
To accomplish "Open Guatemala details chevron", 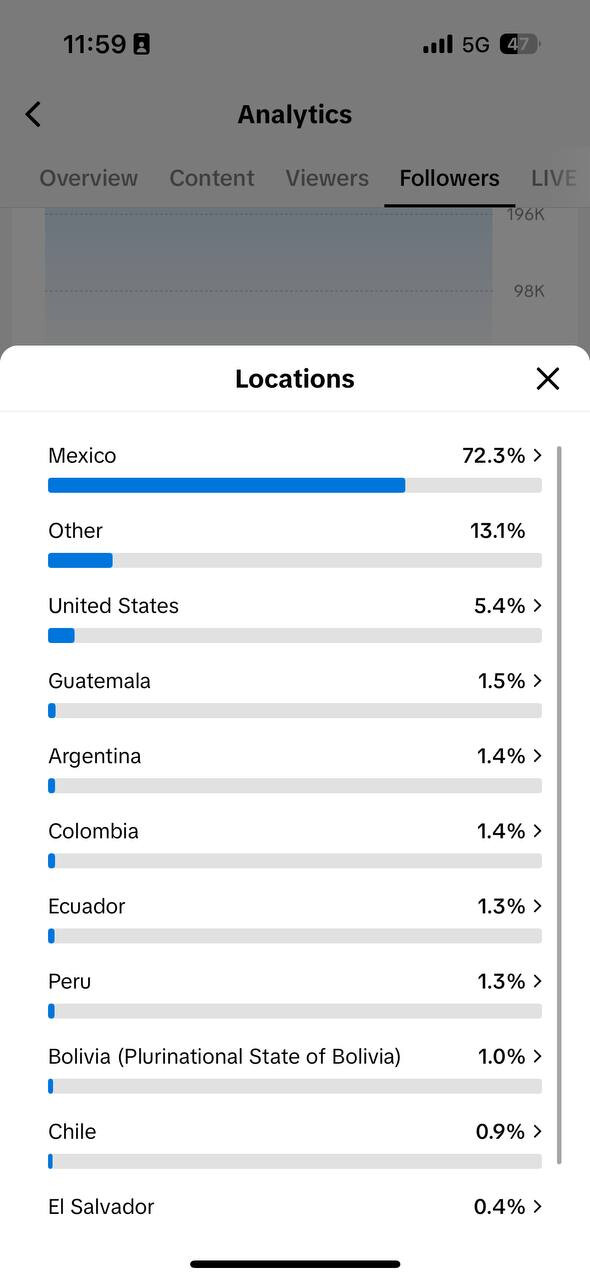I will tap(538, 681).
